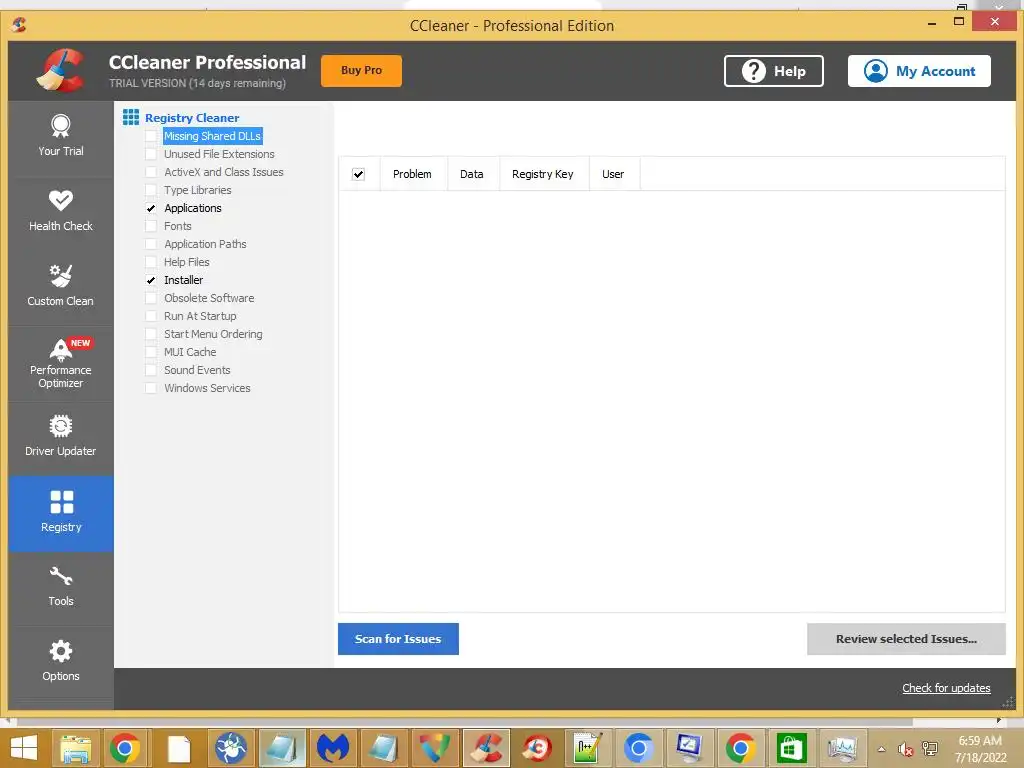Viewport: 1024px width, 768px height.
Task: Open the Tools section
Action: tap(61, 588)
